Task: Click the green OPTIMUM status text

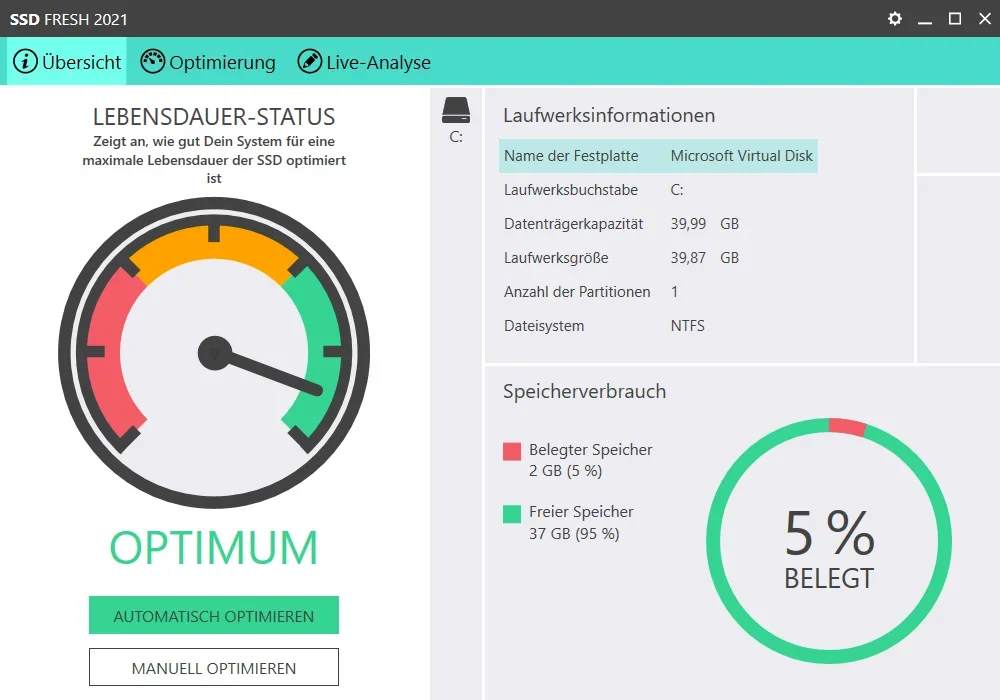Action: click(x=214, y=548)
